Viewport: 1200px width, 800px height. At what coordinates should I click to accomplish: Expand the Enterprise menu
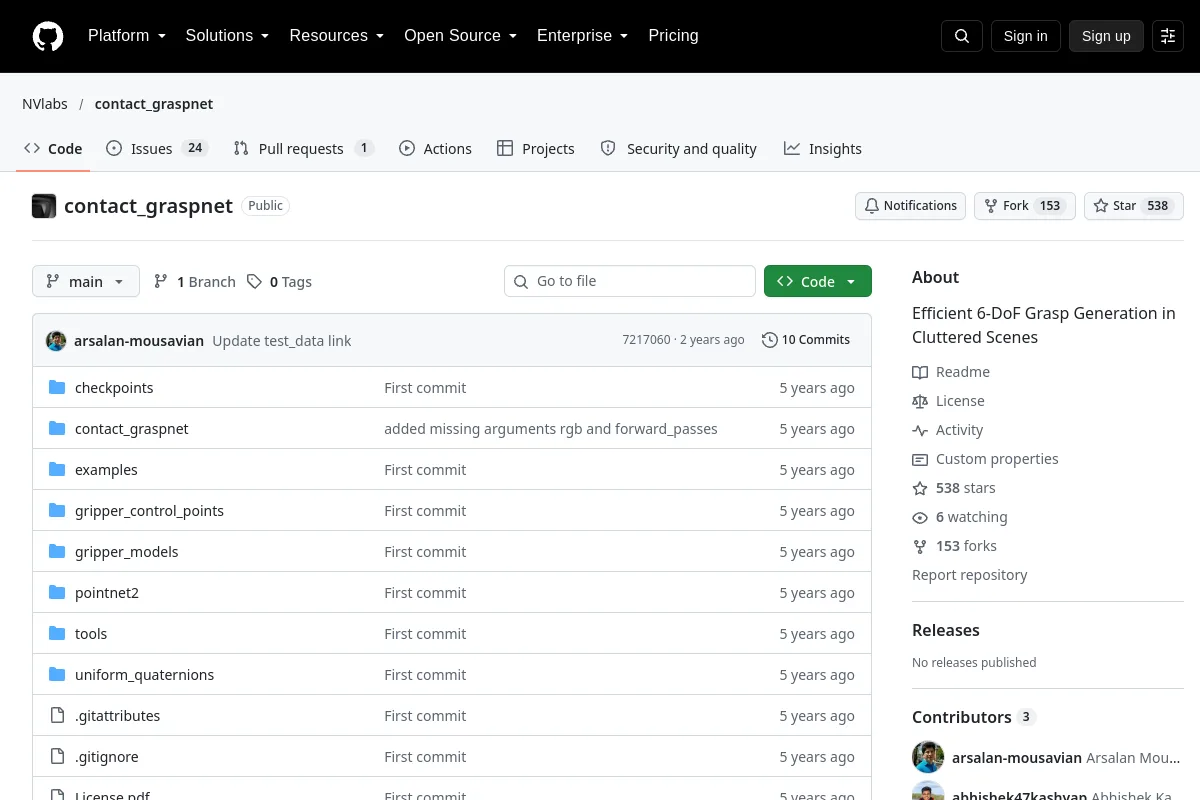point(583,36)
